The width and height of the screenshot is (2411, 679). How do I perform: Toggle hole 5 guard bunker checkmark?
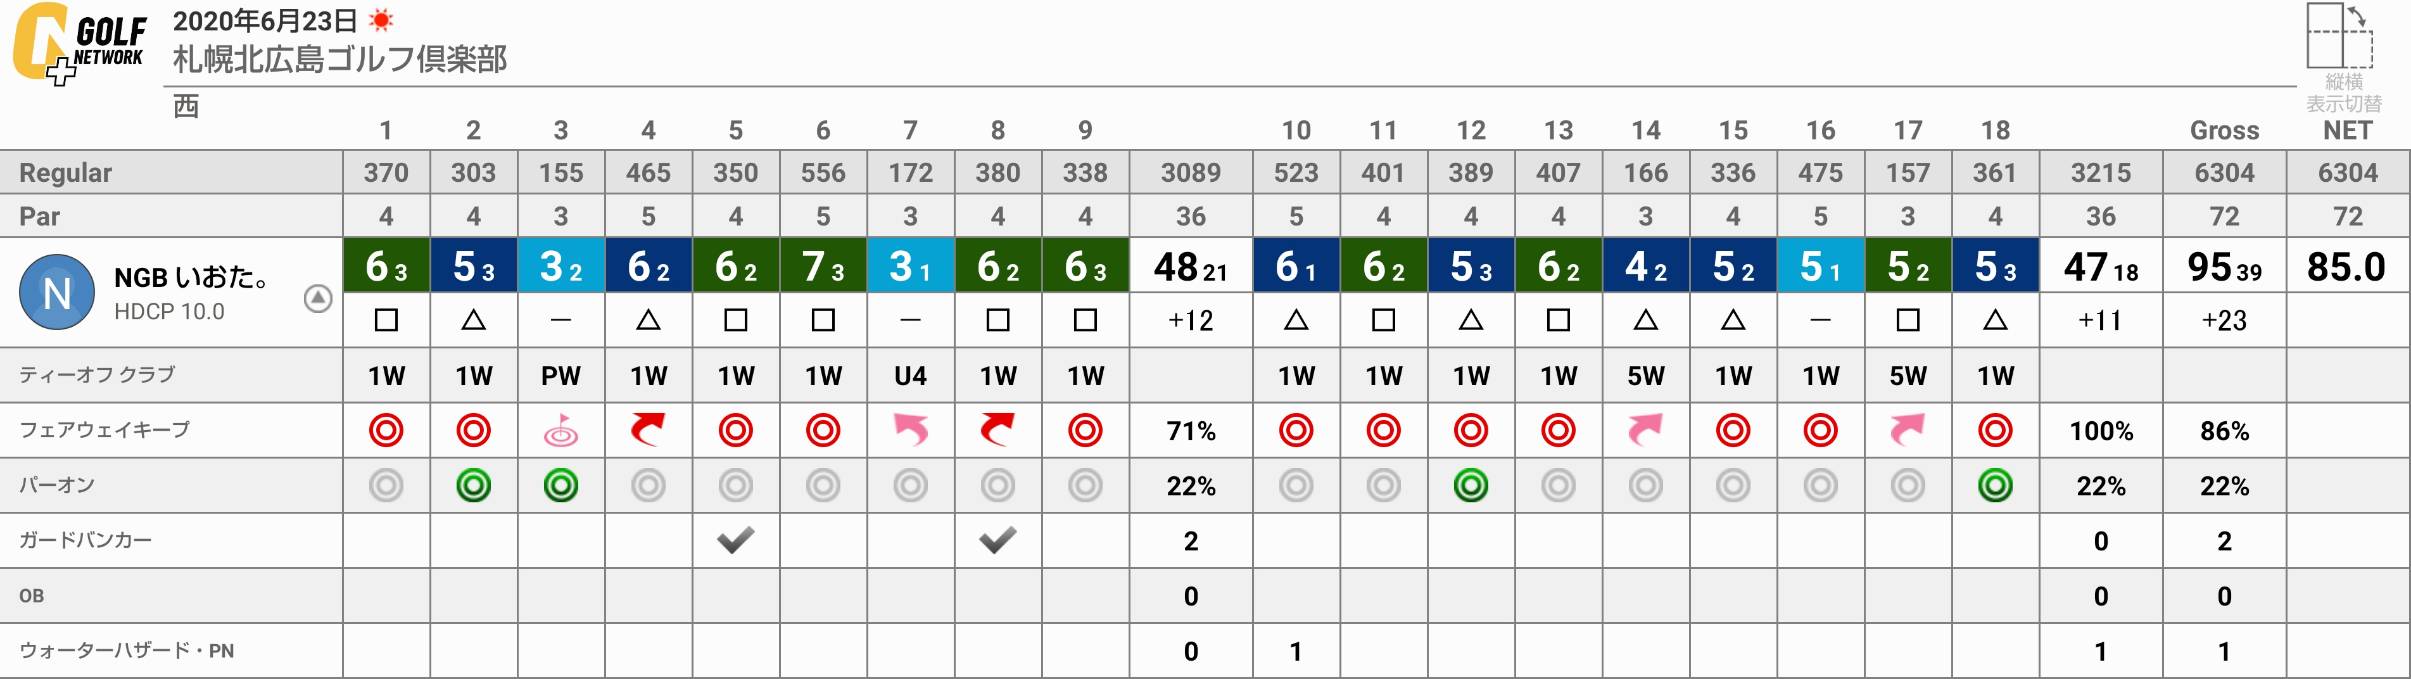coord(735,540)
